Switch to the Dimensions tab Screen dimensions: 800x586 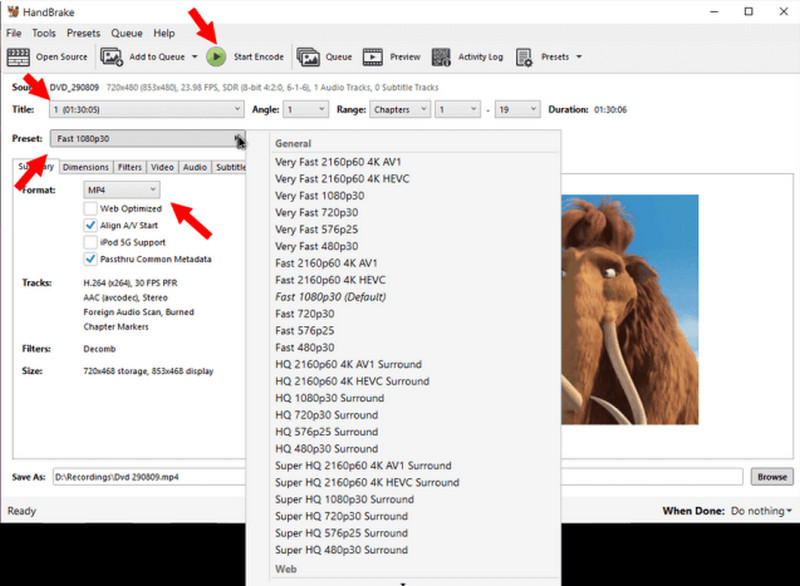85,167
